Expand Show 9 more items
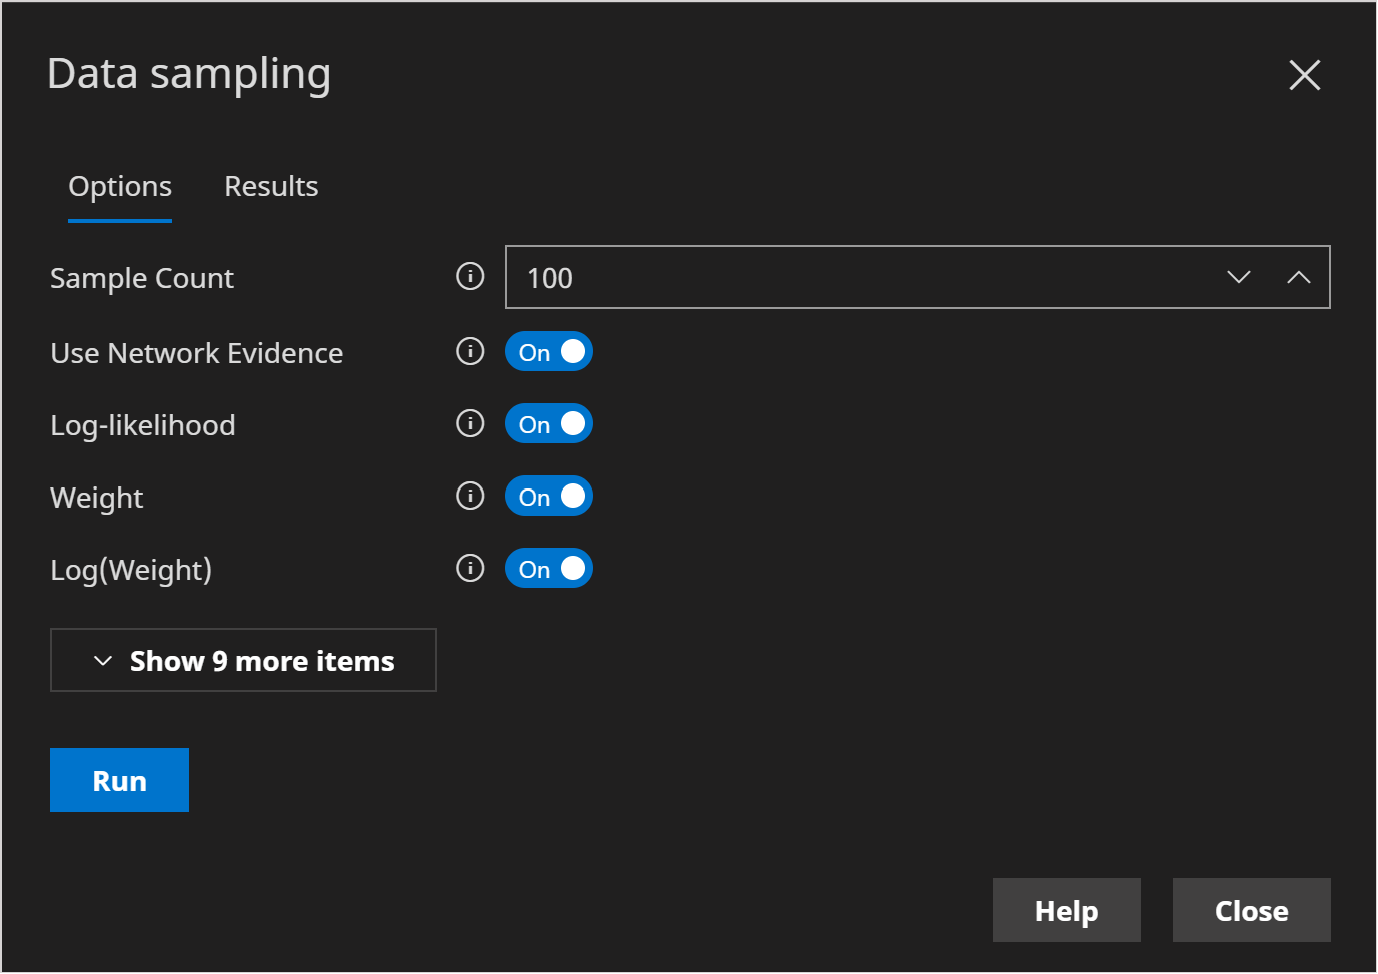 click(x=243, y=660)
